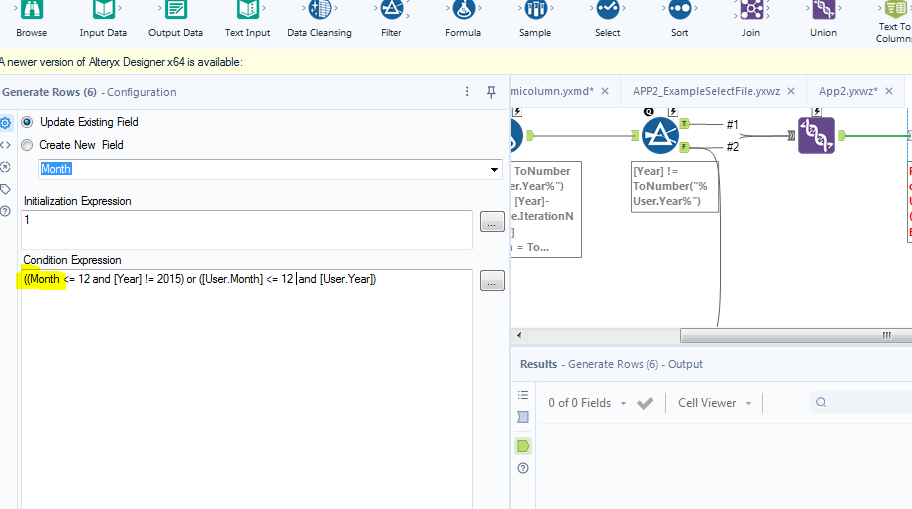Switch to App2.yxwz tab

pyautogui.click(x=848, y=91)
